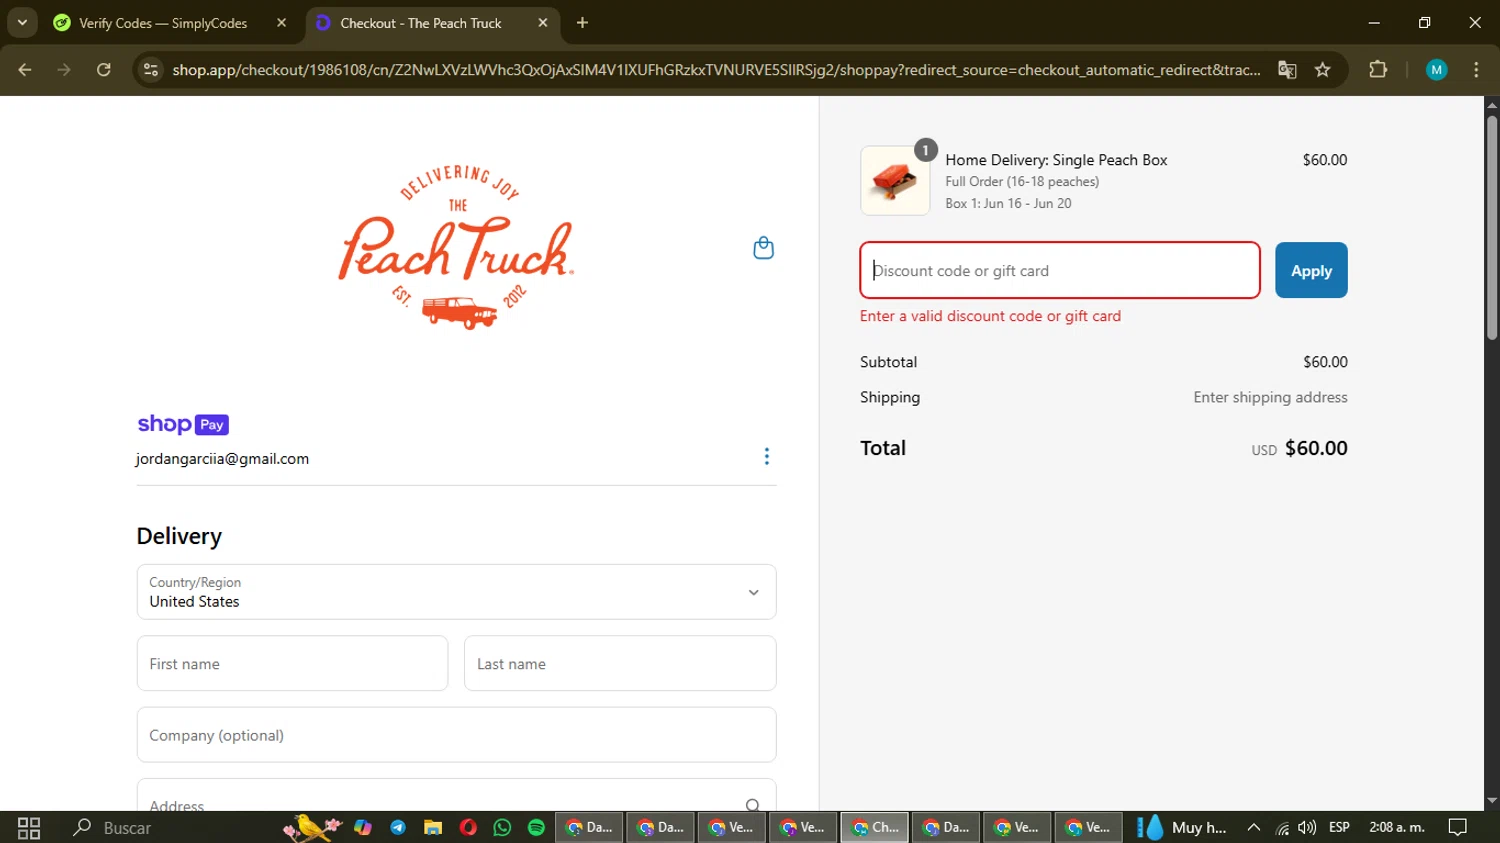Image resolution: width=1500 pixels, height=843 pixels.
Task: Expand the Country/Region dropdown
Action: pyautogui.click(x=456, y=592)
